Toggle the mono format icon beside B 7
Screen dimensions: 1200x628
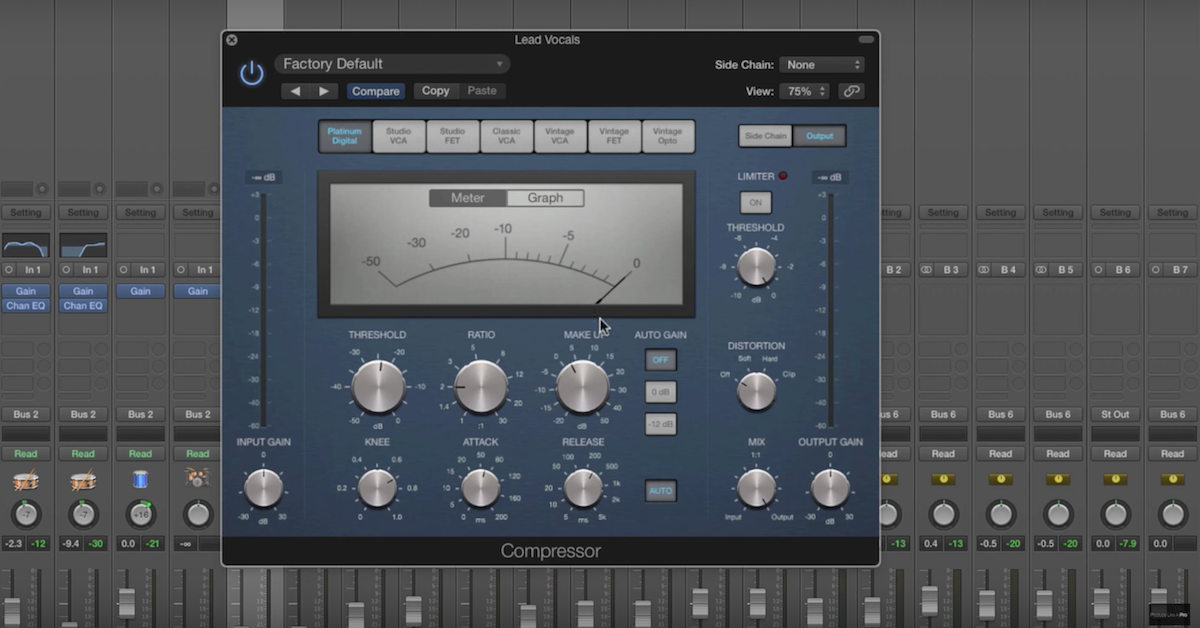(x=1156, y=270)
